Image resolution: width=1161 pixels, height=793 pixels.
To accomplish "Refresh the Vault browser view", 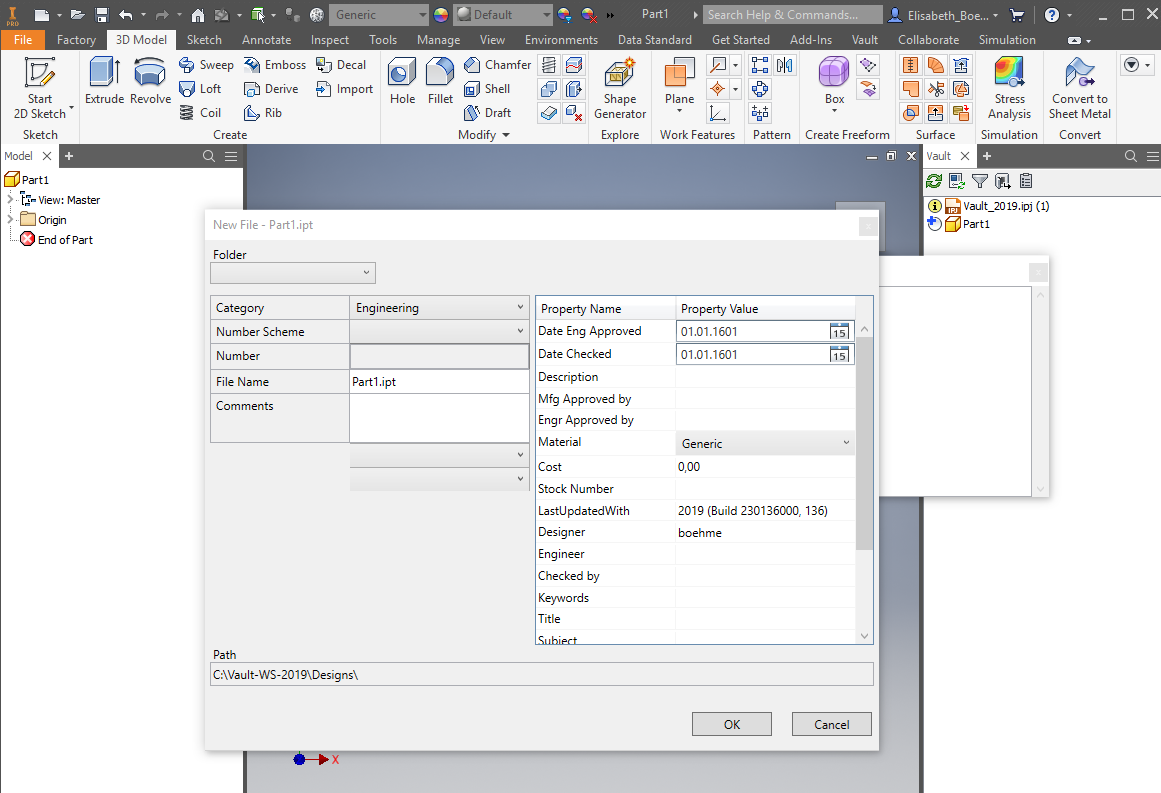I will point(934,181).
